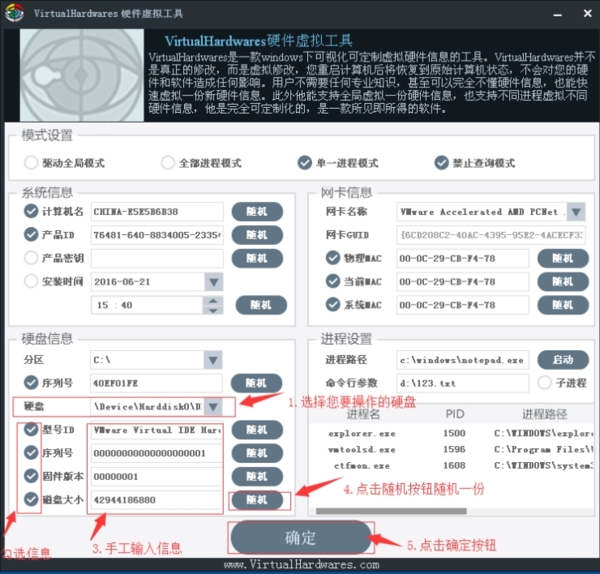Toggle the 当前MAC checkbox
The width and height of the screenshot is (600, 574).
pos(333,281)
